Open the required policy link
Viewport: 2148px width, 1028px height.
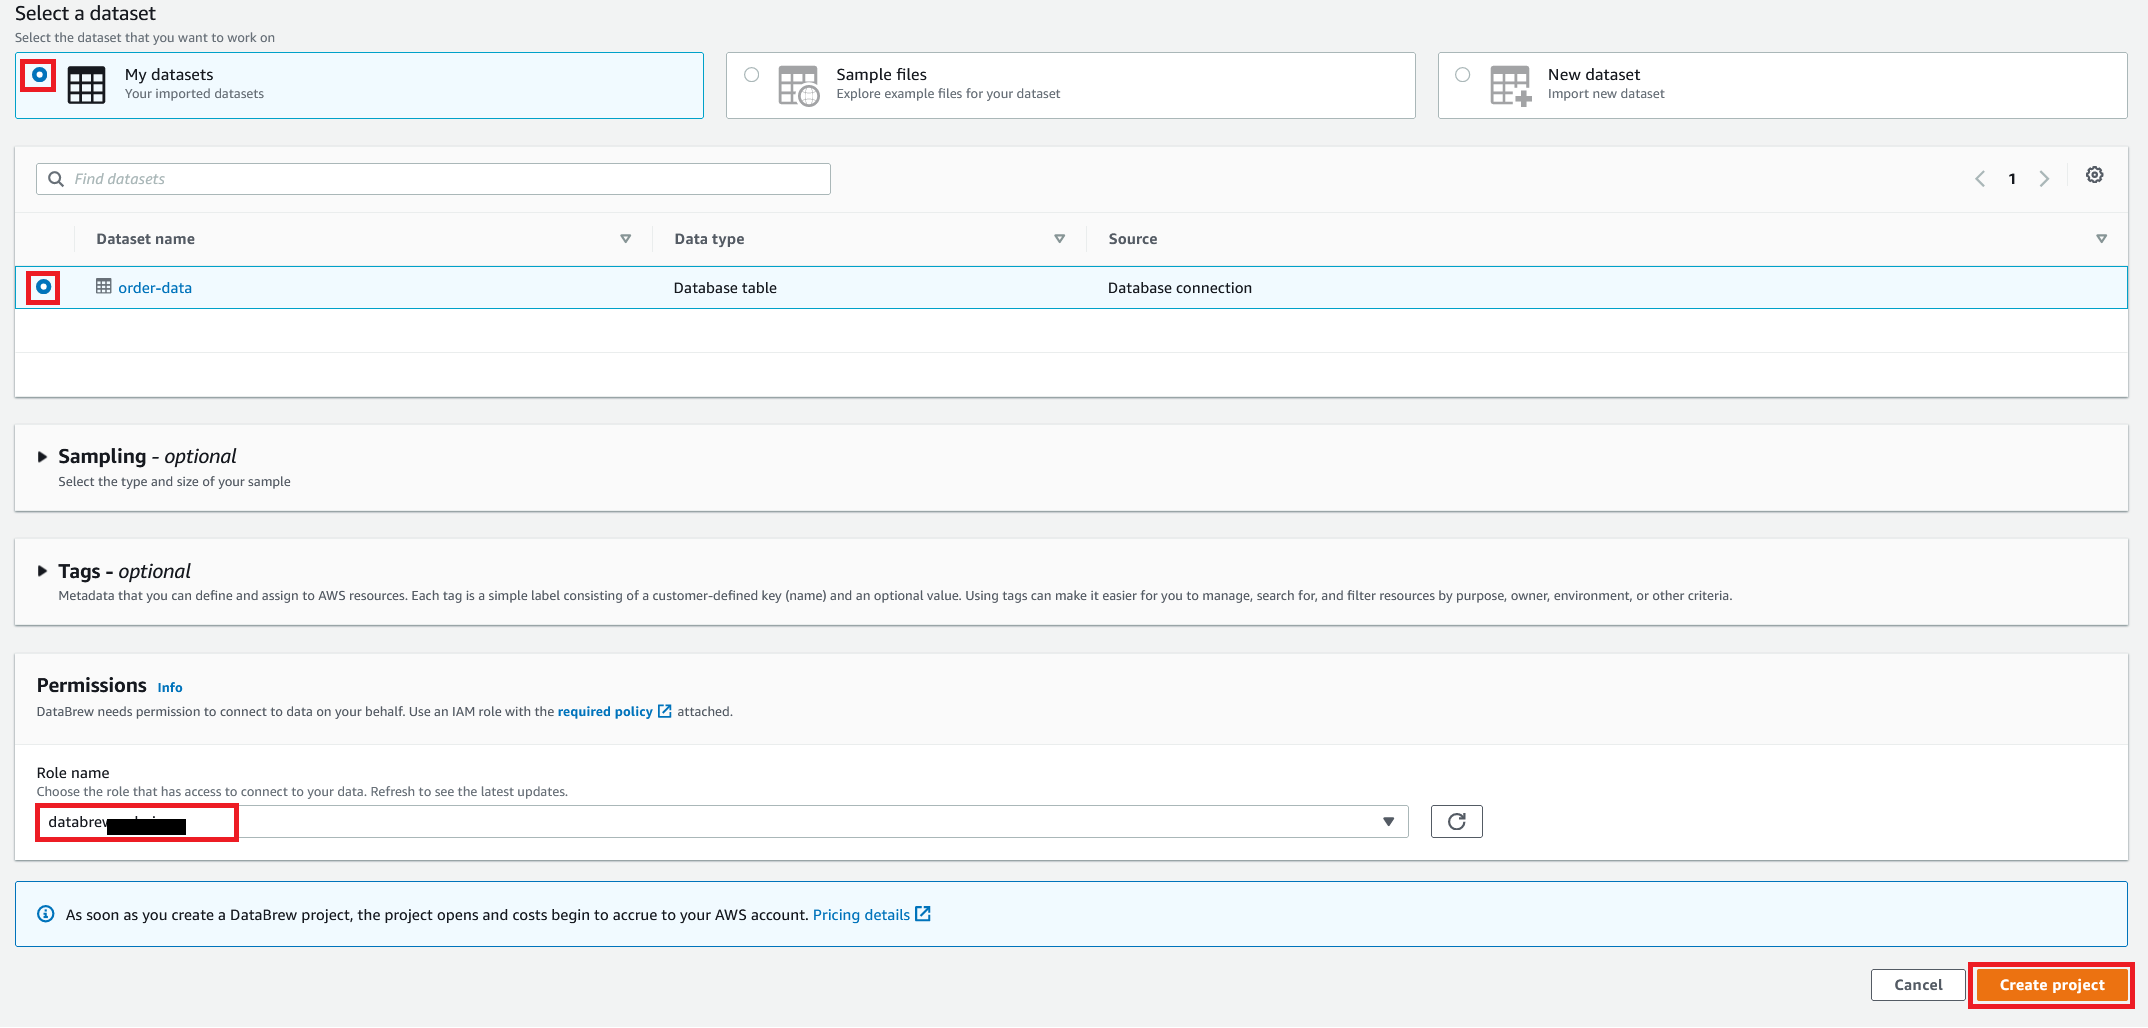click(x=605, y=712)
